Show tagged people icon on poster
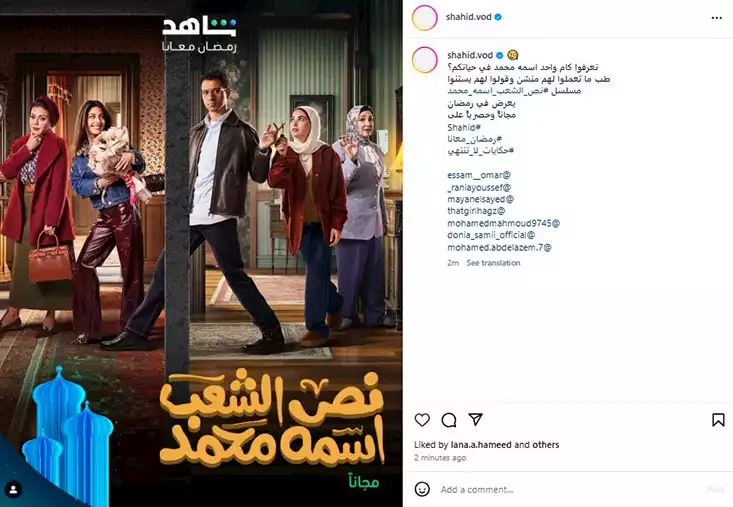The height and width of the screenshot is (507, 733). click(14, 489)
